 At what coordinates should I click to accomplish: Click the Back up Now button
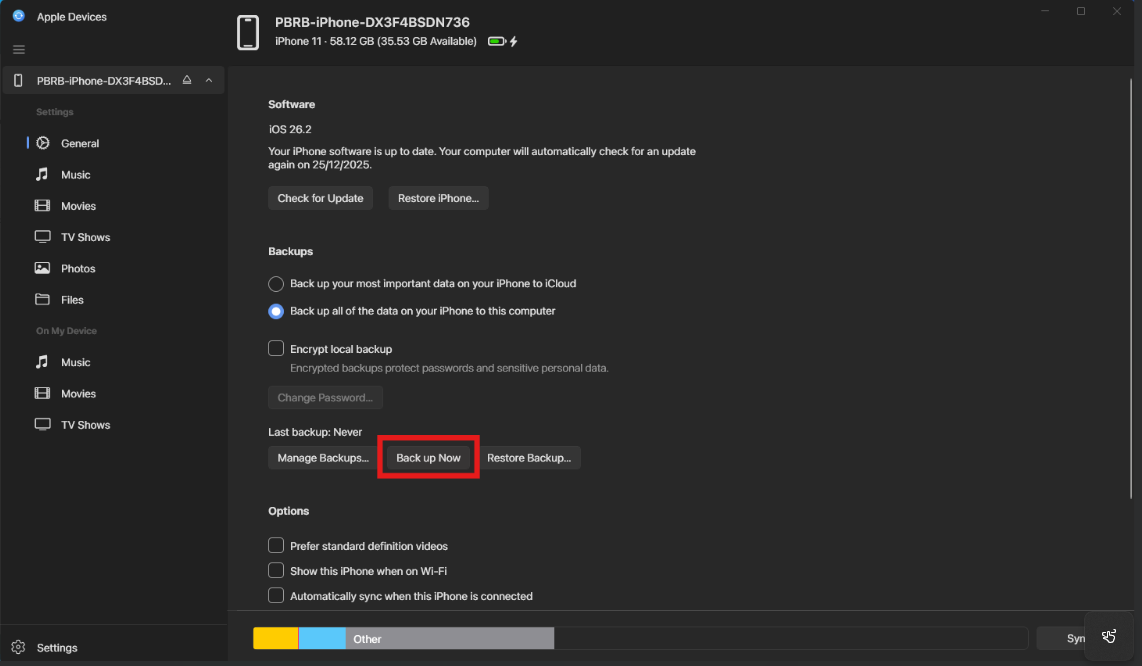428,458
